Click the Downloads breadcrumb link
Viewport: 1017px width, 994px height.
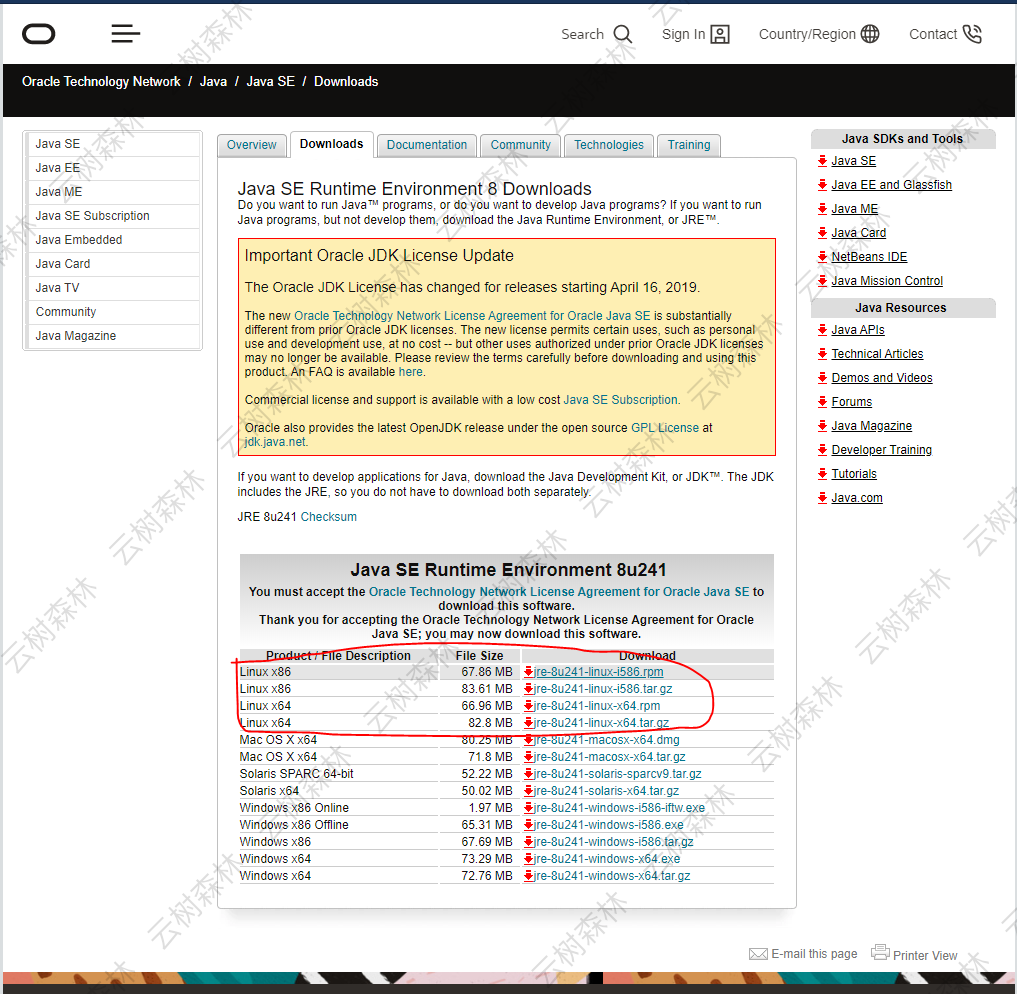346,82
